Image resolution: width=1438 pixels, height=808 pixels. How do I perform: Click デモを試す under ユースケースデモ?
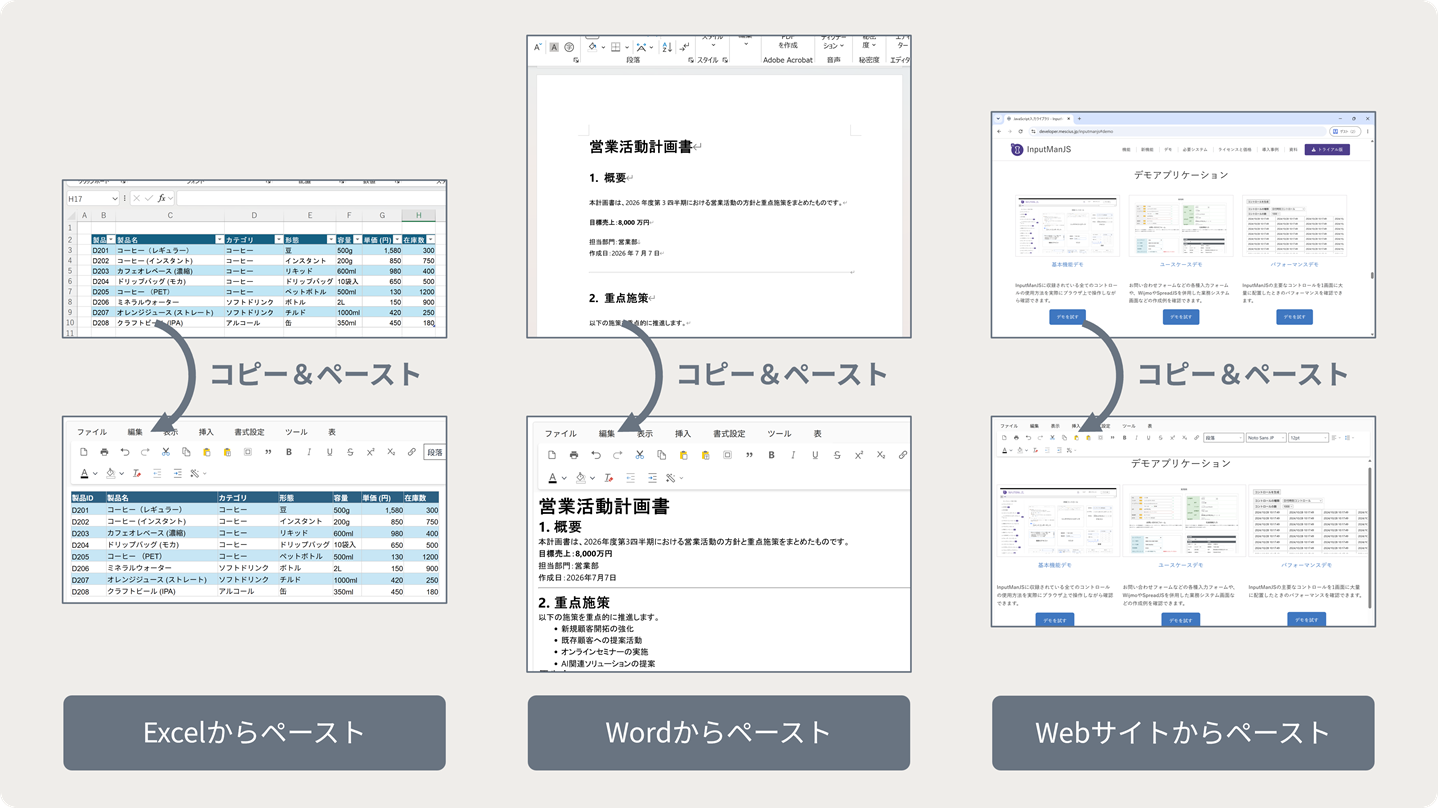click(1181, 317)
